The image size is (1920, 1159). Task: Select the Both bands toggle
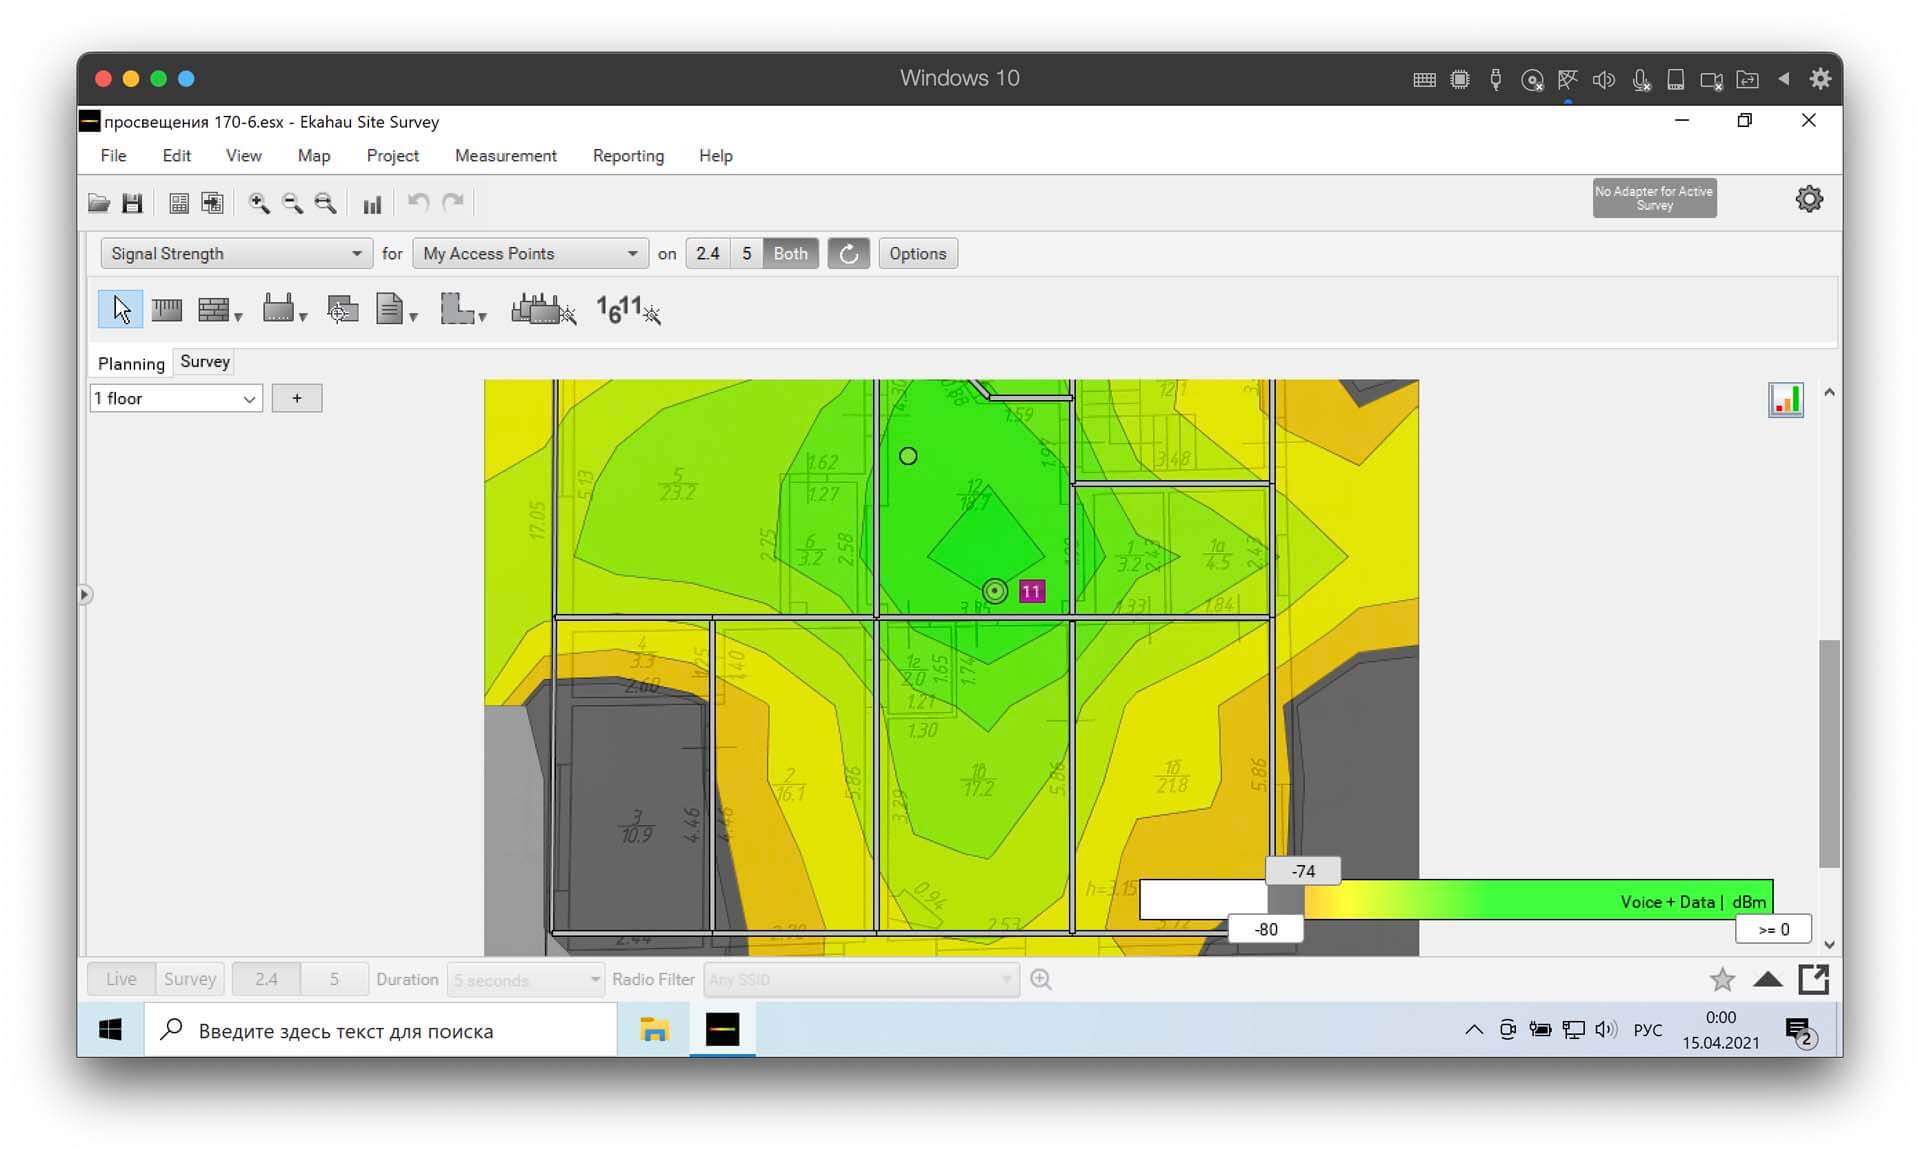790,254
